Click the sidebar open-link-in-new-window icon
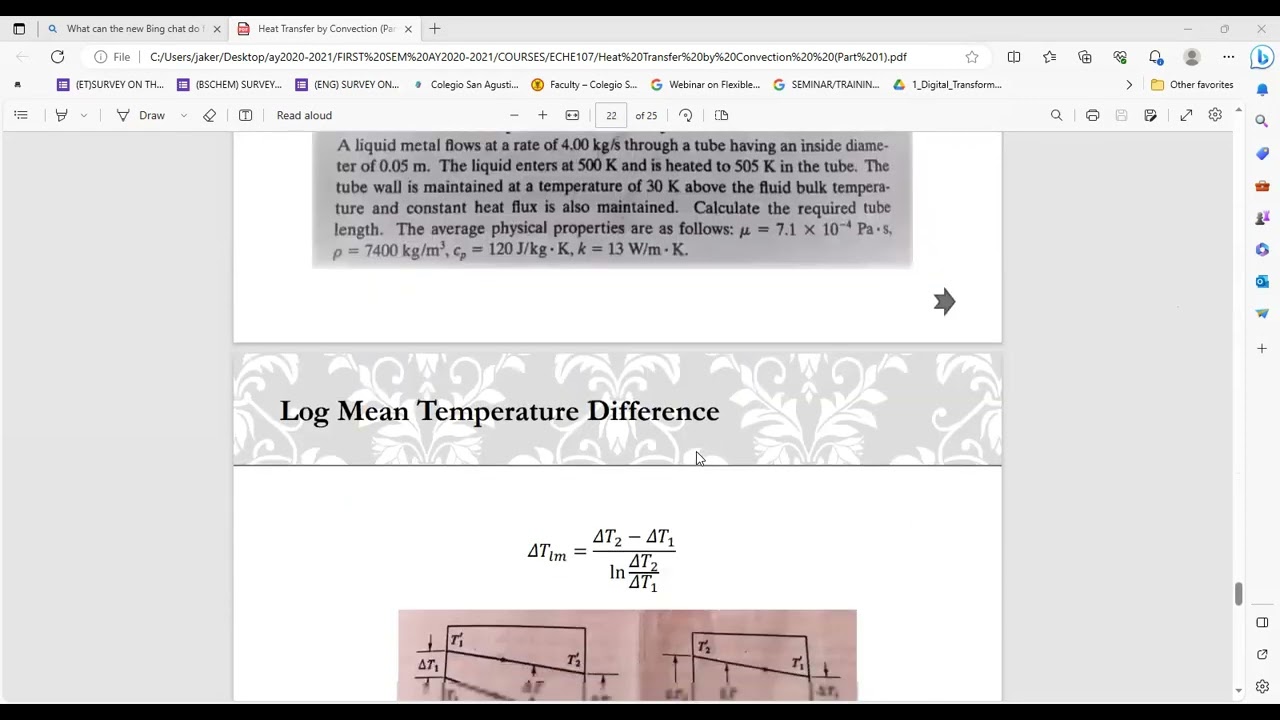Screen dimensions: 1280x720 [x=1262, y=654]
